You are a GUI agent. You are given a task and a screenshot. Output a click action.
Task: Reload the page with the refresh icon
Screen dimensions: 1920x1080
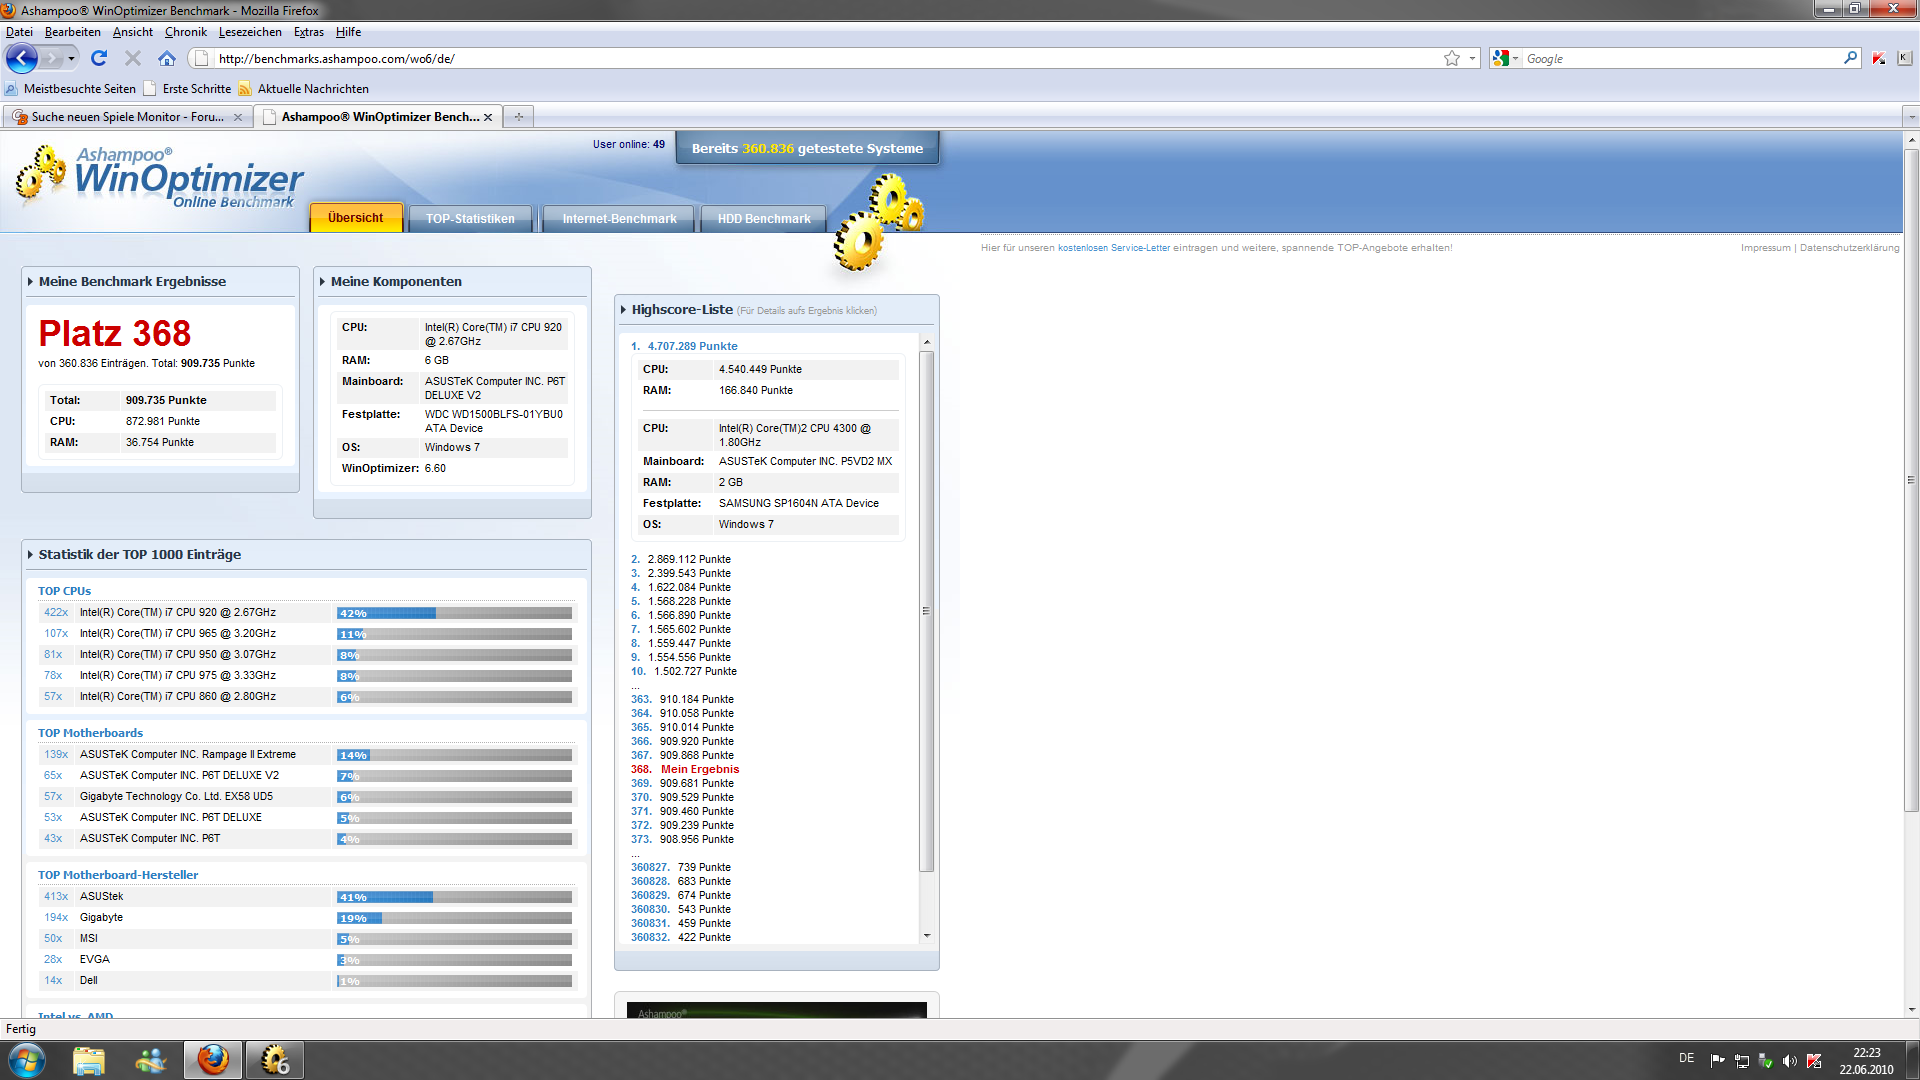click(x=98, y=58)
